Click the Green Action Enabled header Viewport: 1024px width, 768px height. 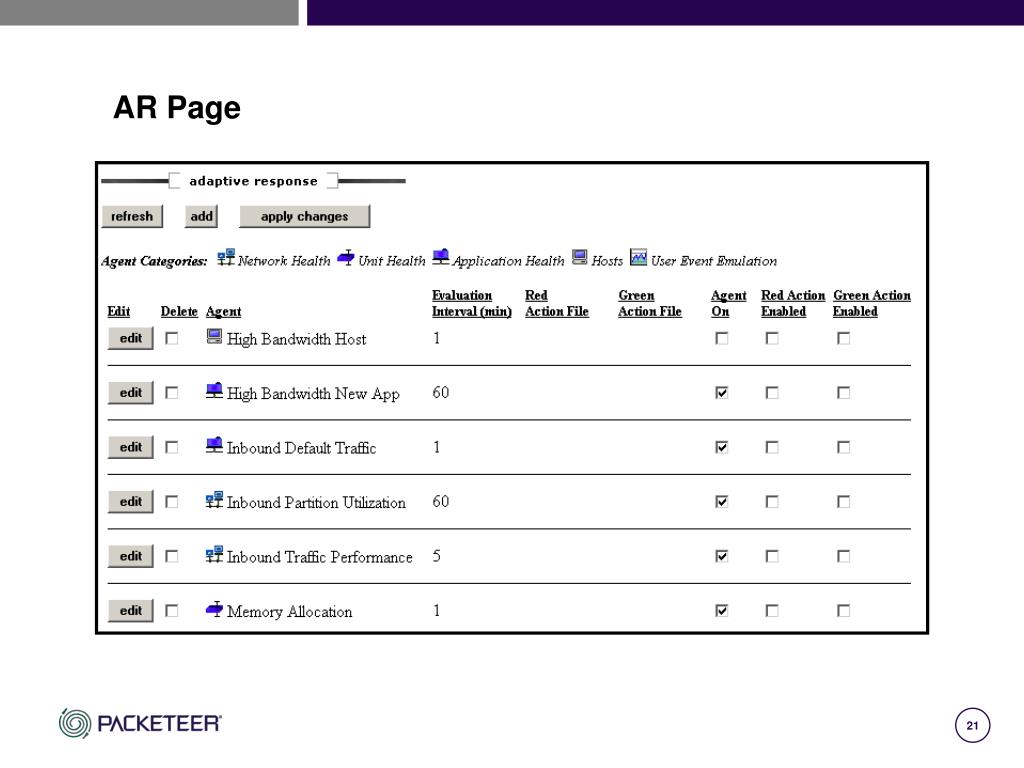pos(871,304)
